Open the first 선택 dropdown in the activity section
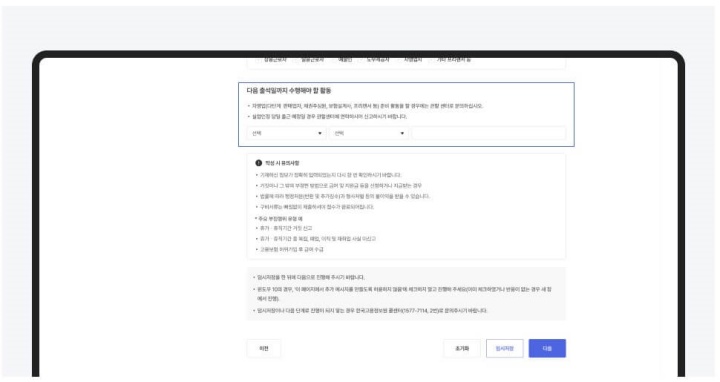 (287, 133)
